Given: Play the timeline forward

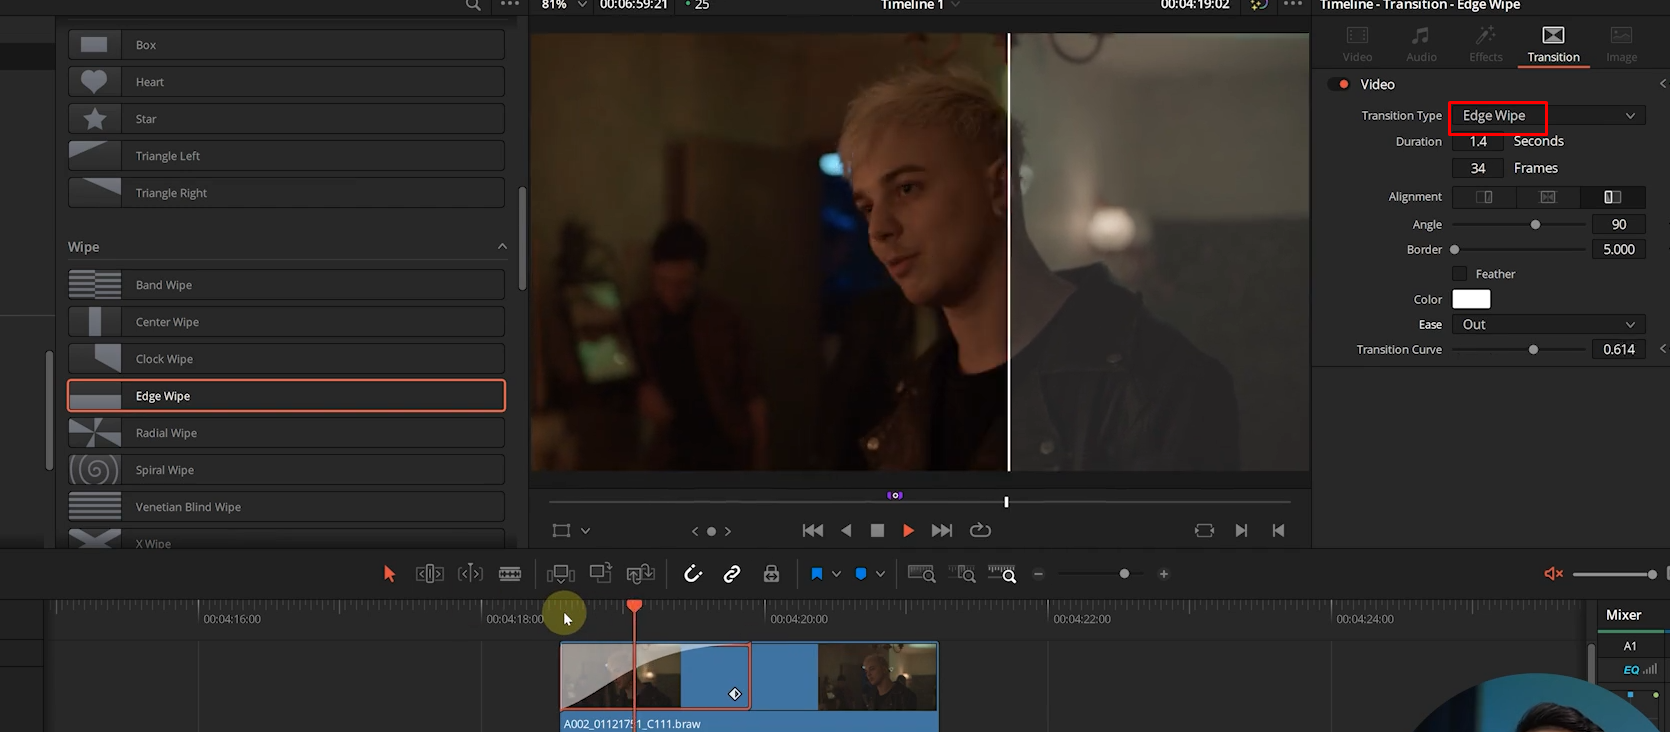Looking at the screenshot, I should [x=908, y=531].
